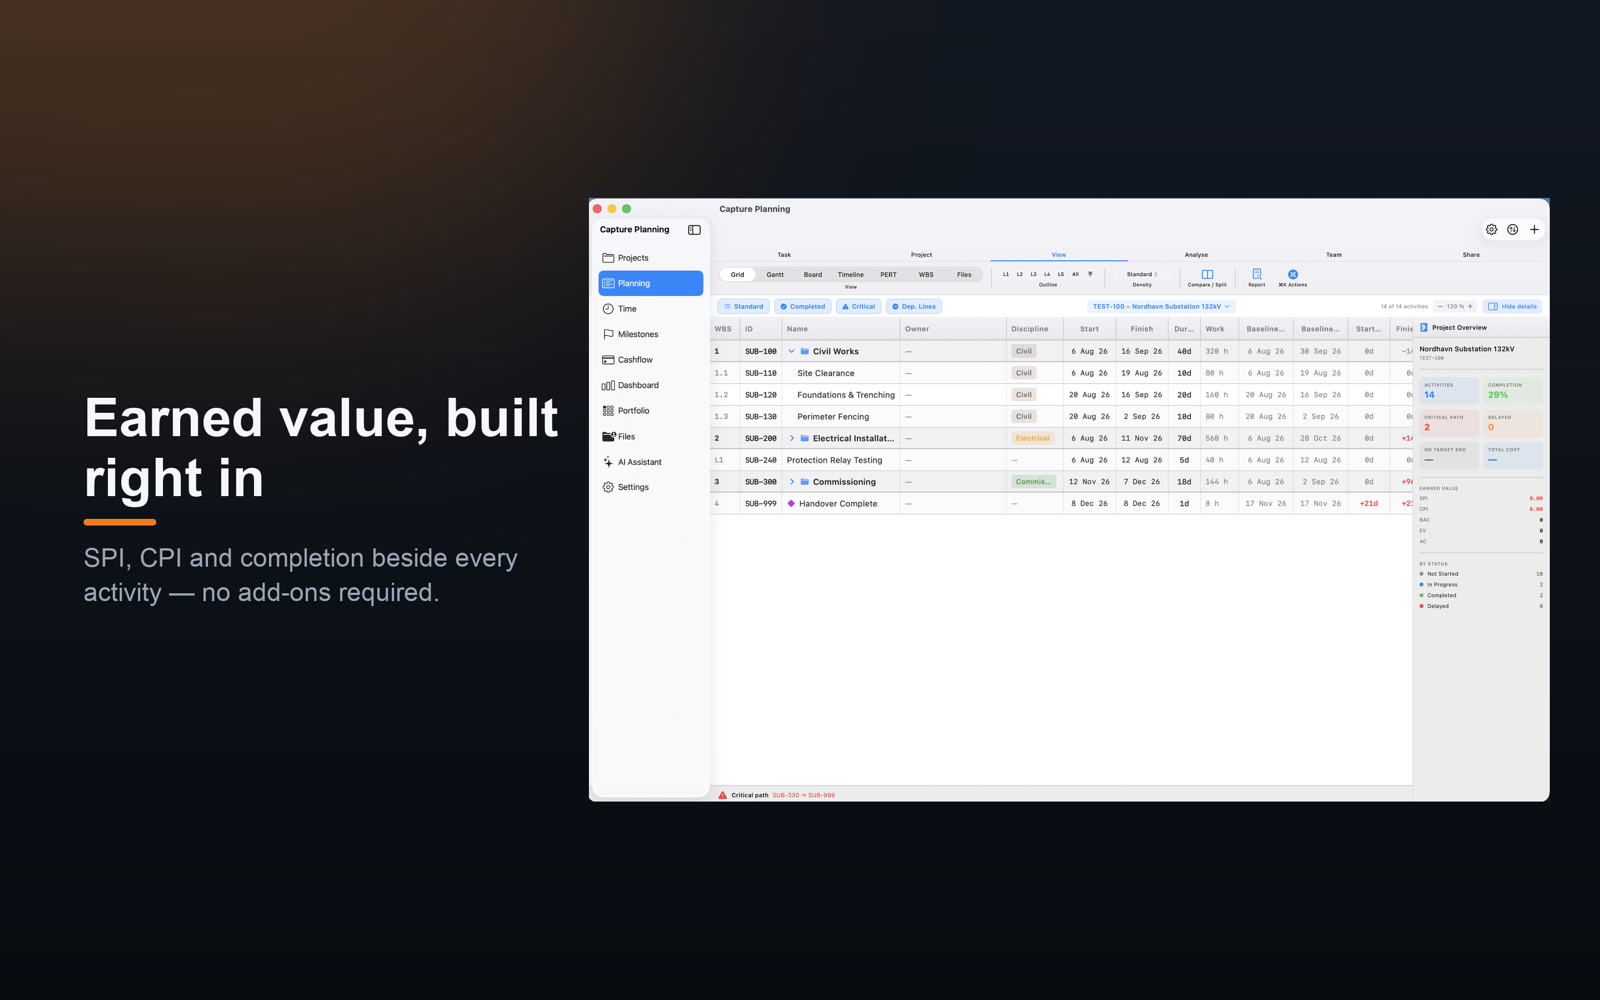
Task: Open Projects in the sidebar
Action: (x=650, y=258)
